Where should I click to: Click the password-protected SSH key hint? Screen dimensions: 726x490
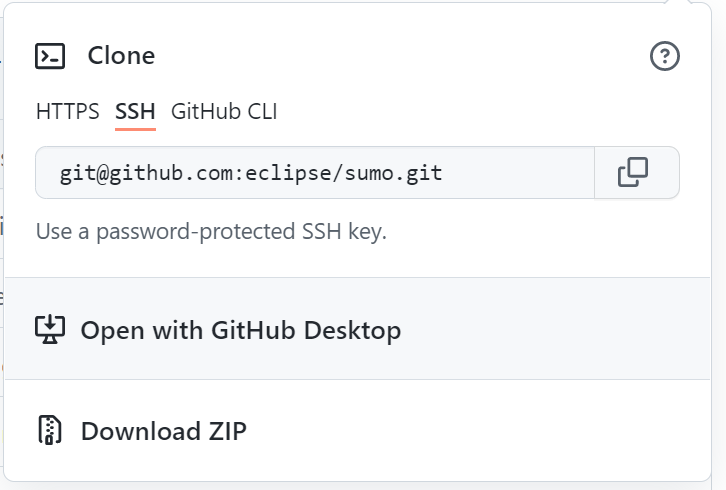(x=211, y=232)
